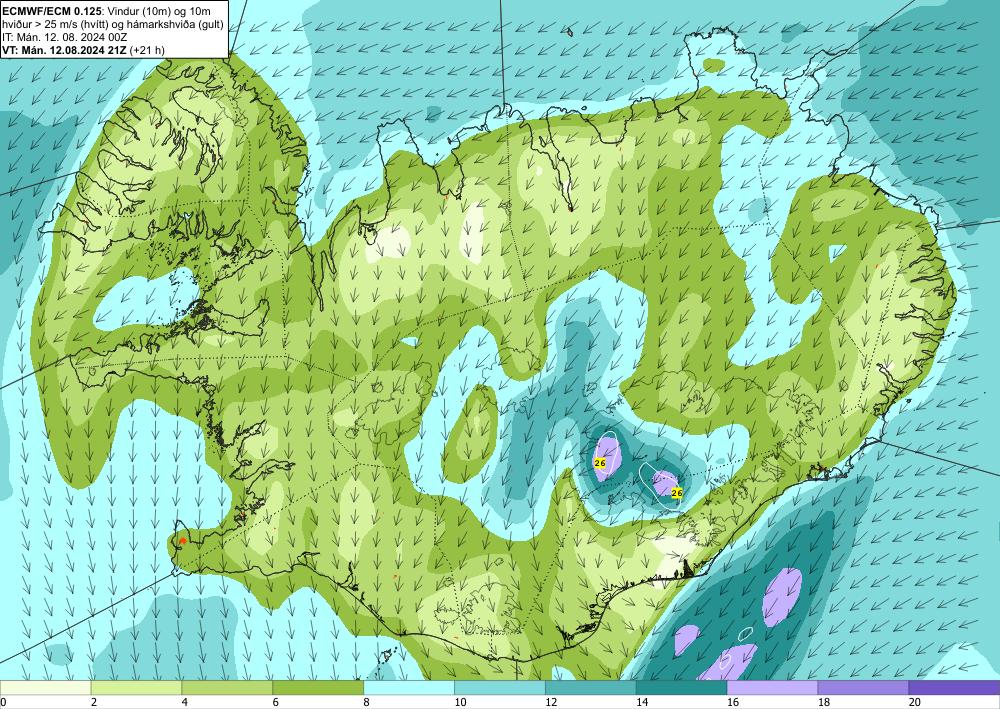Click the scale value 6 label
The image size is (1000, 709).
pyautogui.click(x=276, y=703)
